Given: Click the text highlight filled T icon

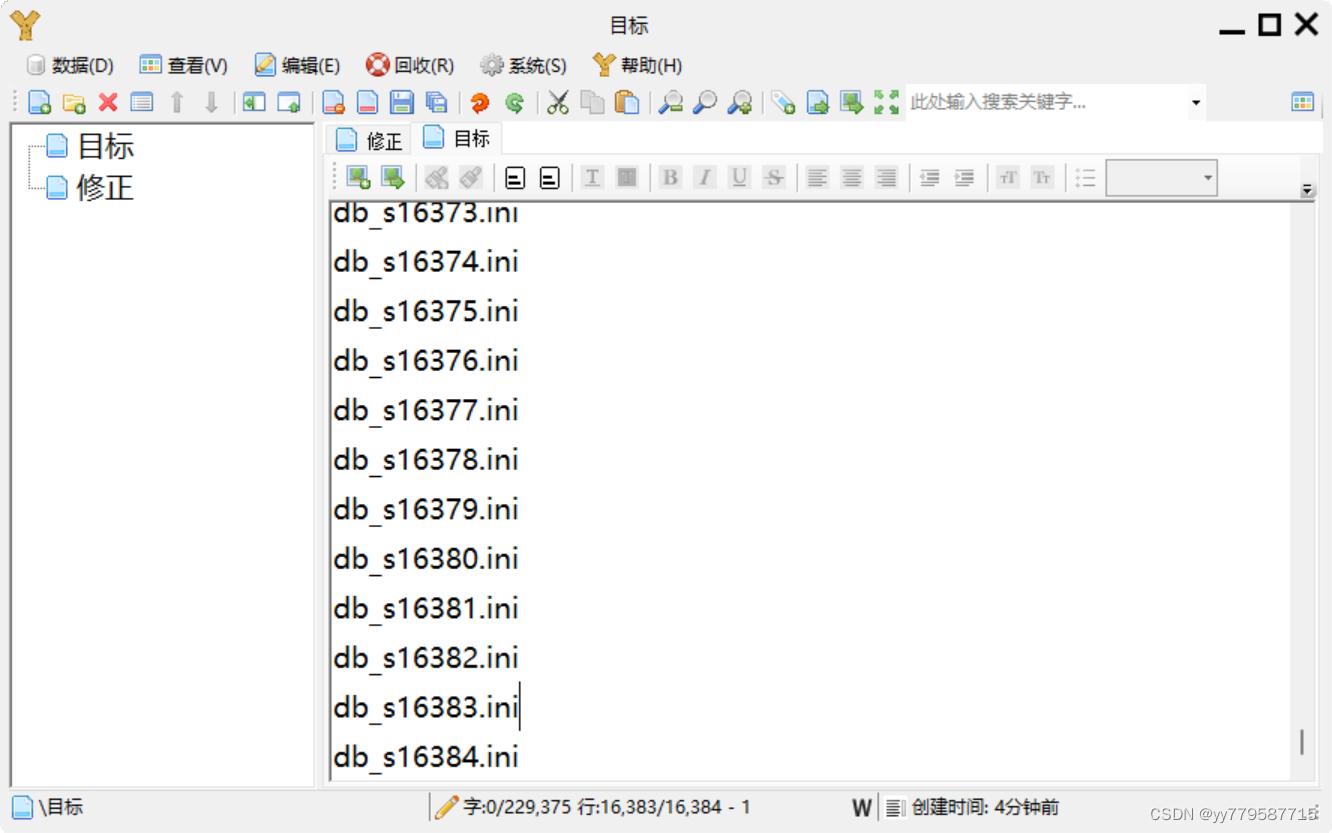Looking at the screenshot, I should pyautogui.click(x=627, y=178).
